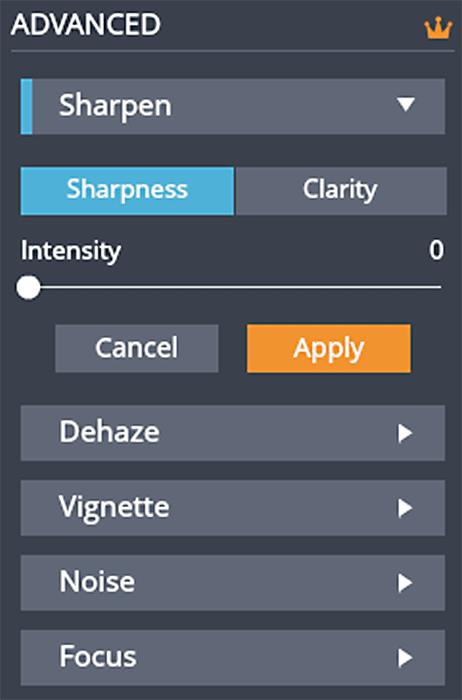The image size is (462, 700).
Task: Expand the Focus section
Action: pos(233,658)
